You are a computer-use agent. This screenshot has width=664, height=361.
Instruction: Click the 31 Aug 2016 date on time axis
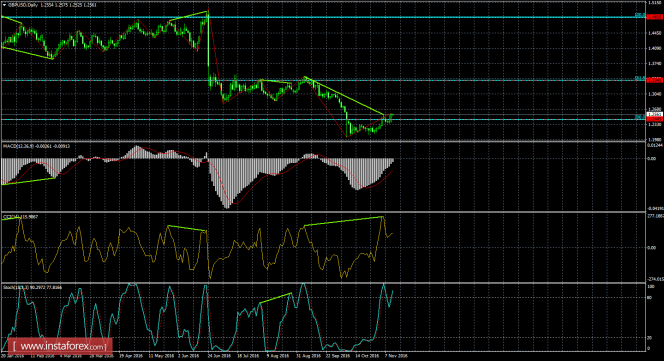[308, 356]
